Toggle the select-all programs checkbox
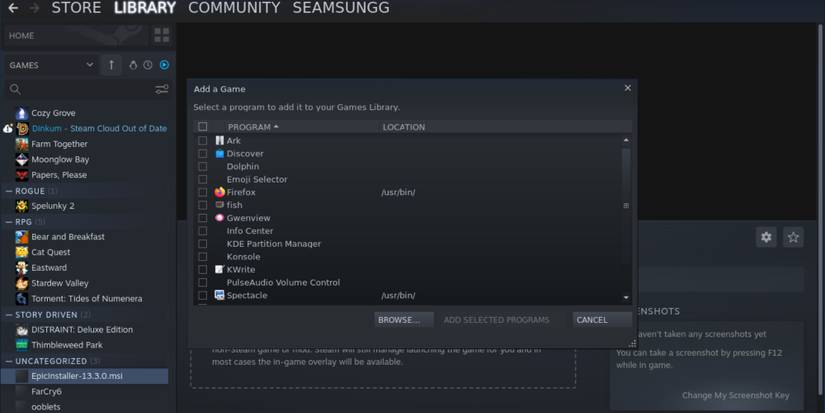Viewport: 825px width, 413px height. [x=203, y=127]
